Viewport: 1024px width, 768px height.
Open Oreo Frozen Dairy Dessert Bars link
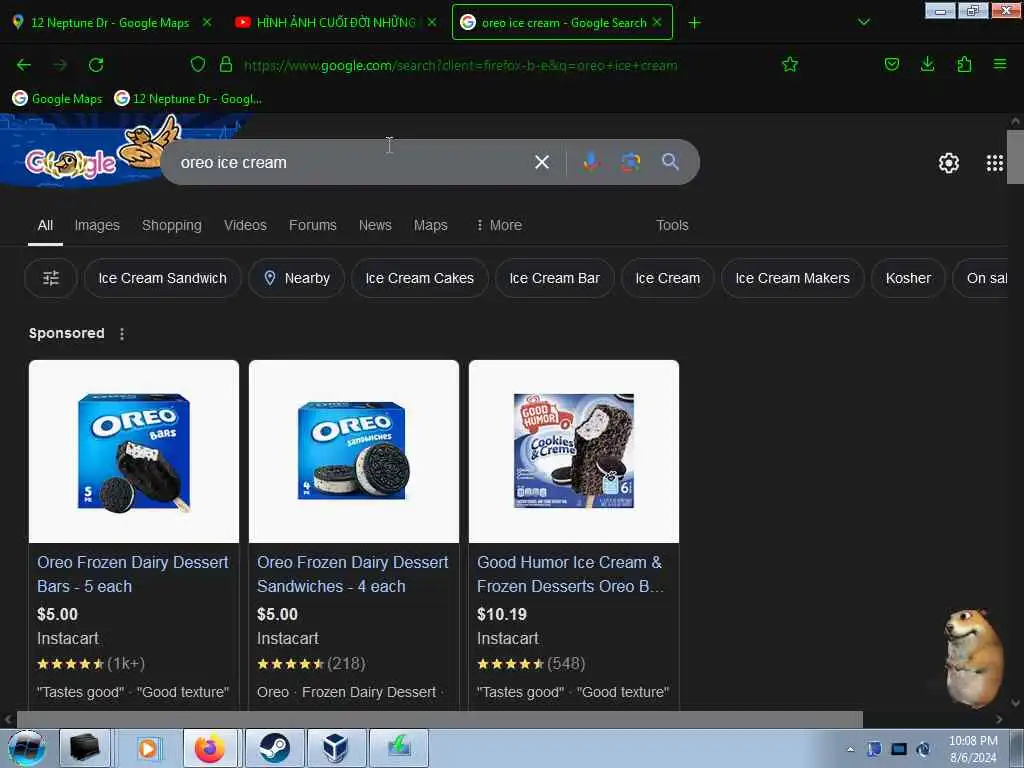[x=133, y=574]
